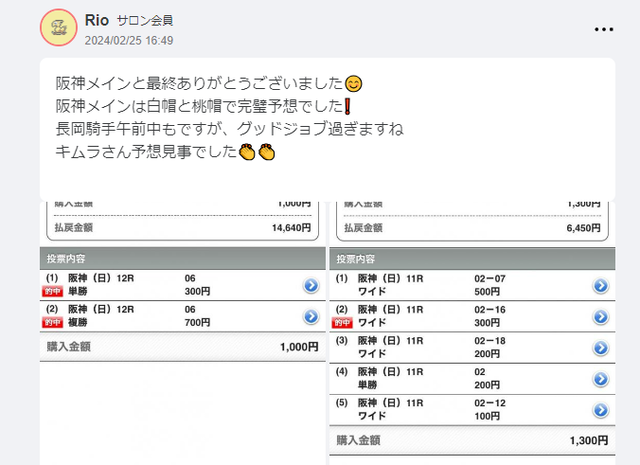
Task: Click right purchase total 1,300円
Action: pos(589,441)
